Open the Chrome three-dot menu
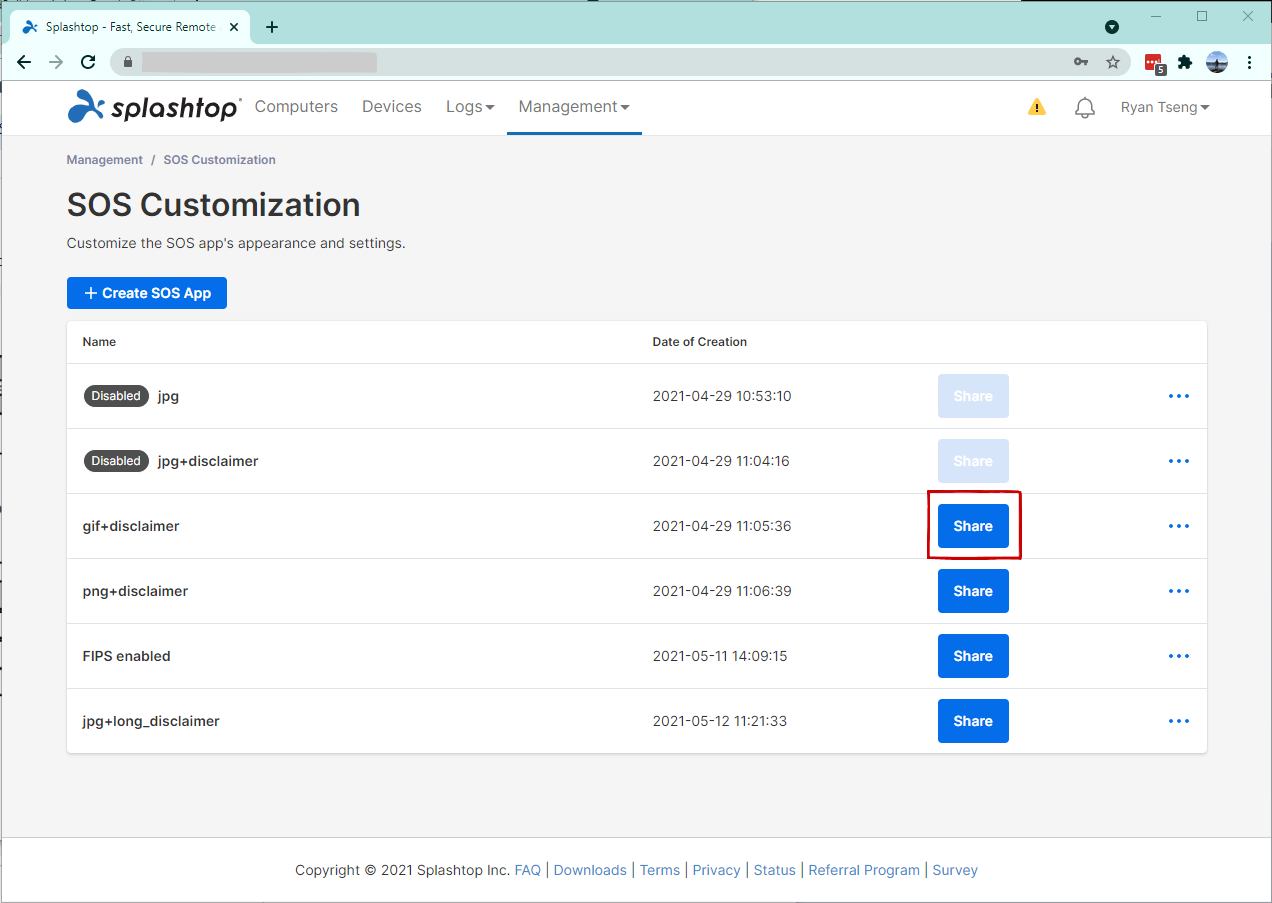 pos(1250,62)
